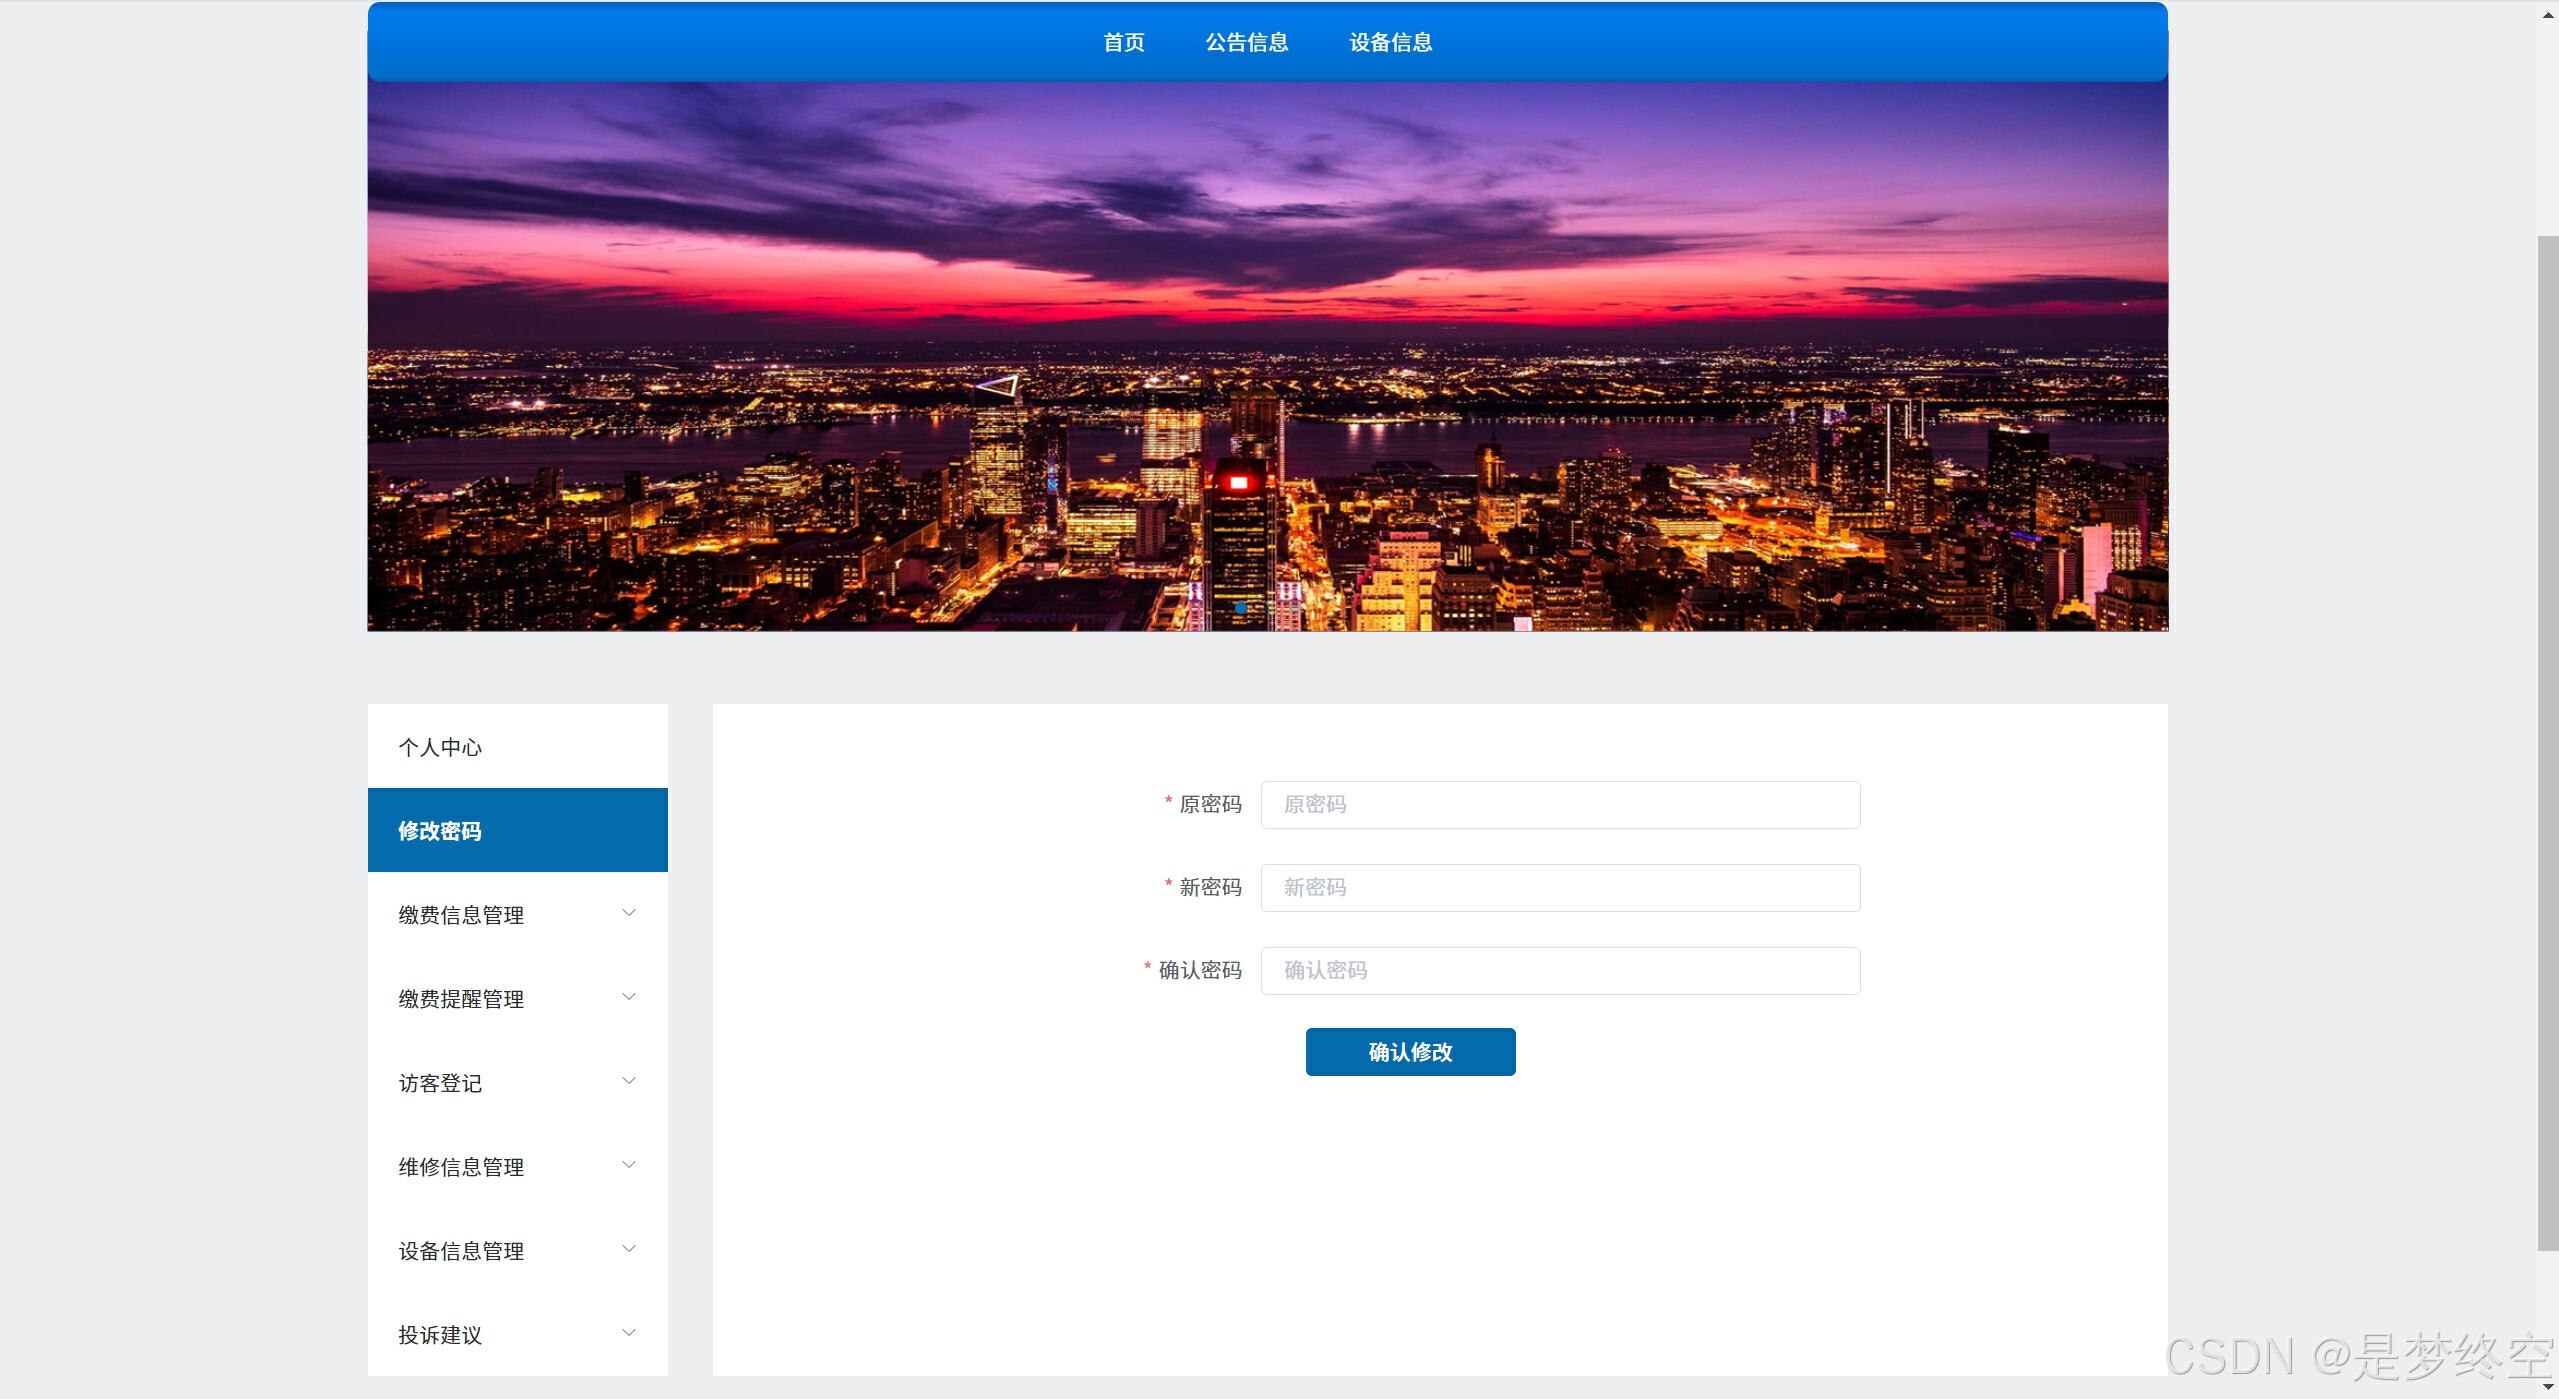Click the scrollbar down arrow
This screenshot has width=2559, height=1399.
point(2547,1387)
